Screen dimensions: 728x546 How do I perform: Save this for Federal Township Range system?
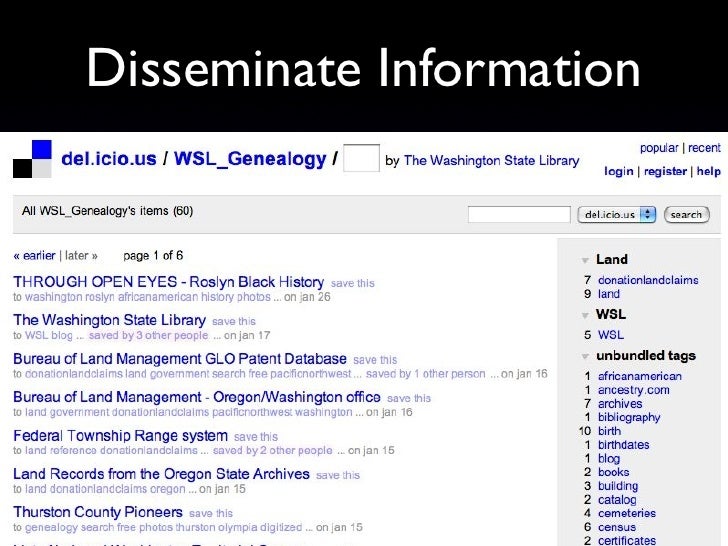click(x=256, y=437)
